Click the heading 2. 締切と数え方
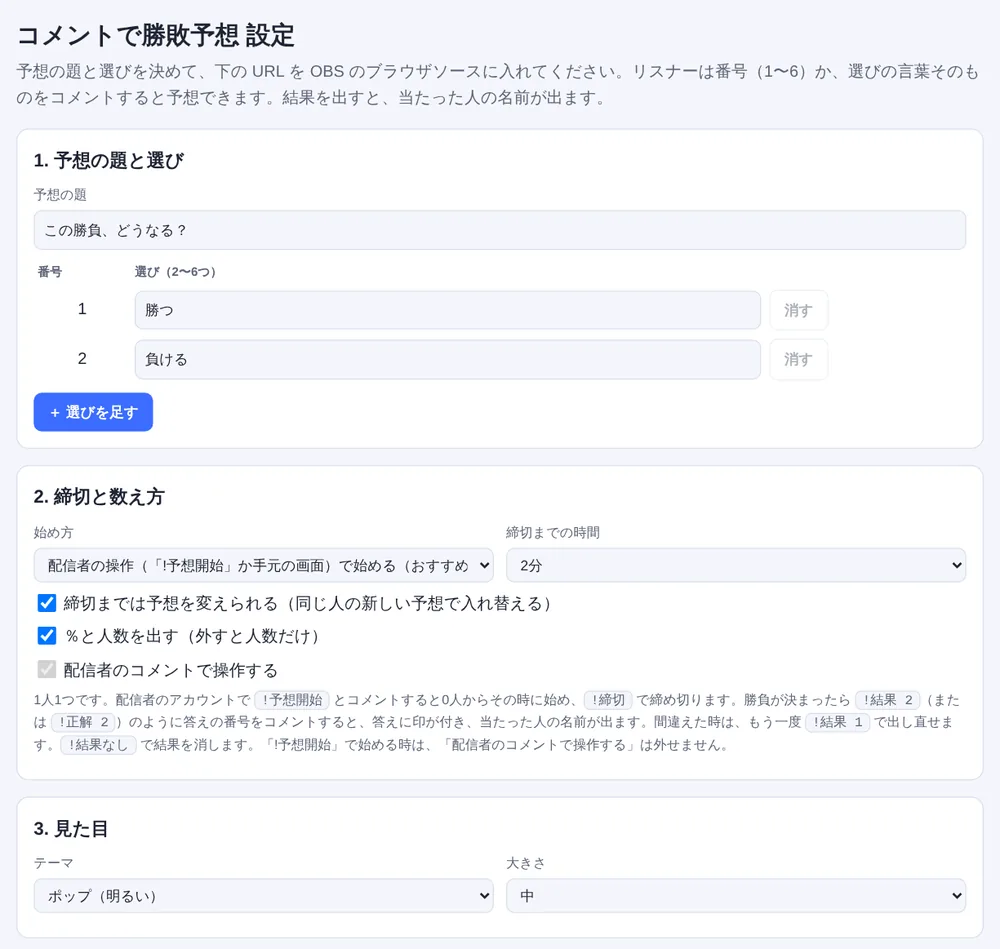 click(99, 497)
